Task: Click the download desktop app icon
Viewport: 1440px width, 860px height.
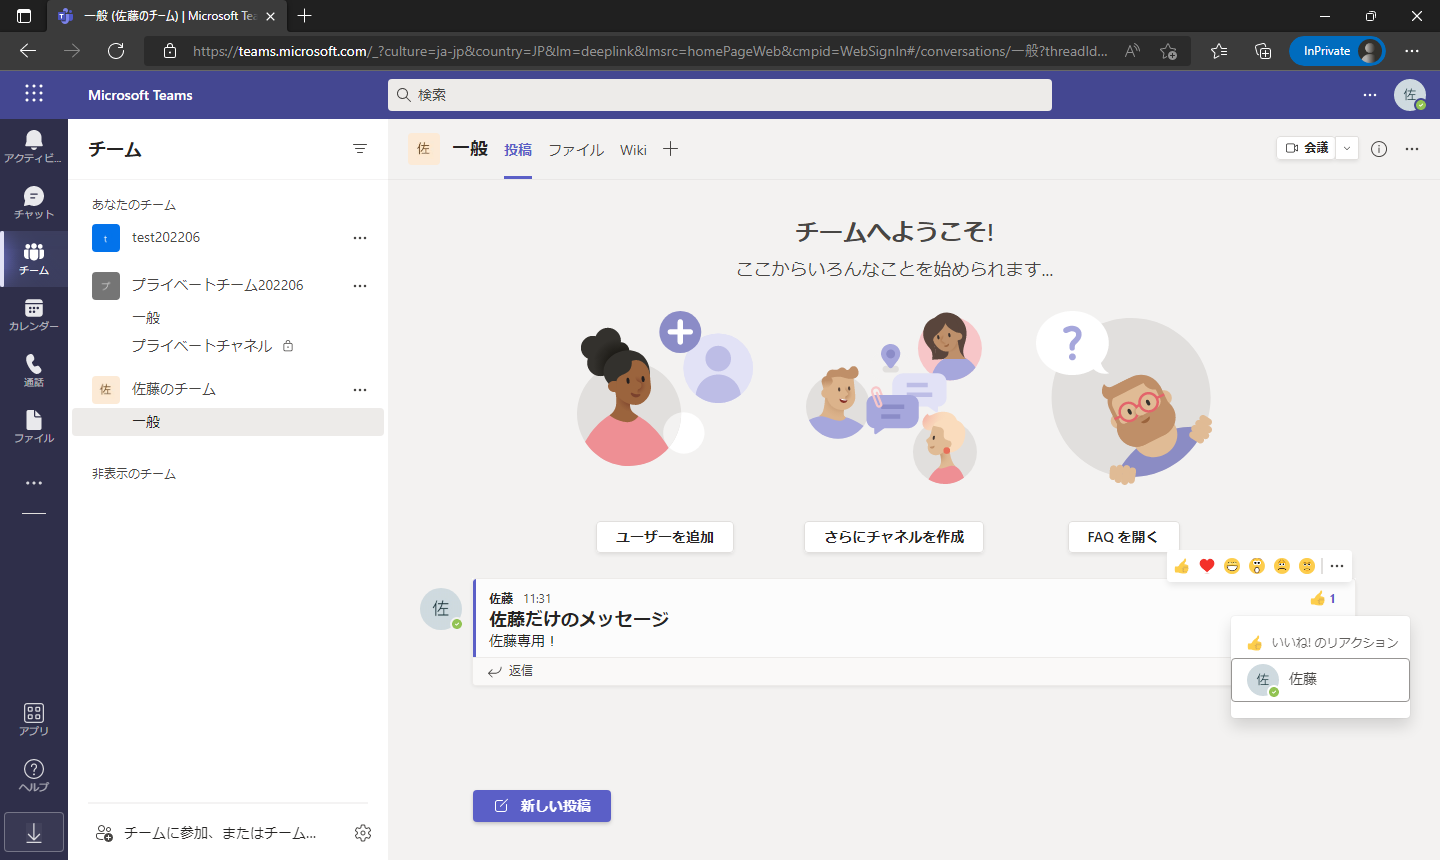Action: (x=34, y=833)
